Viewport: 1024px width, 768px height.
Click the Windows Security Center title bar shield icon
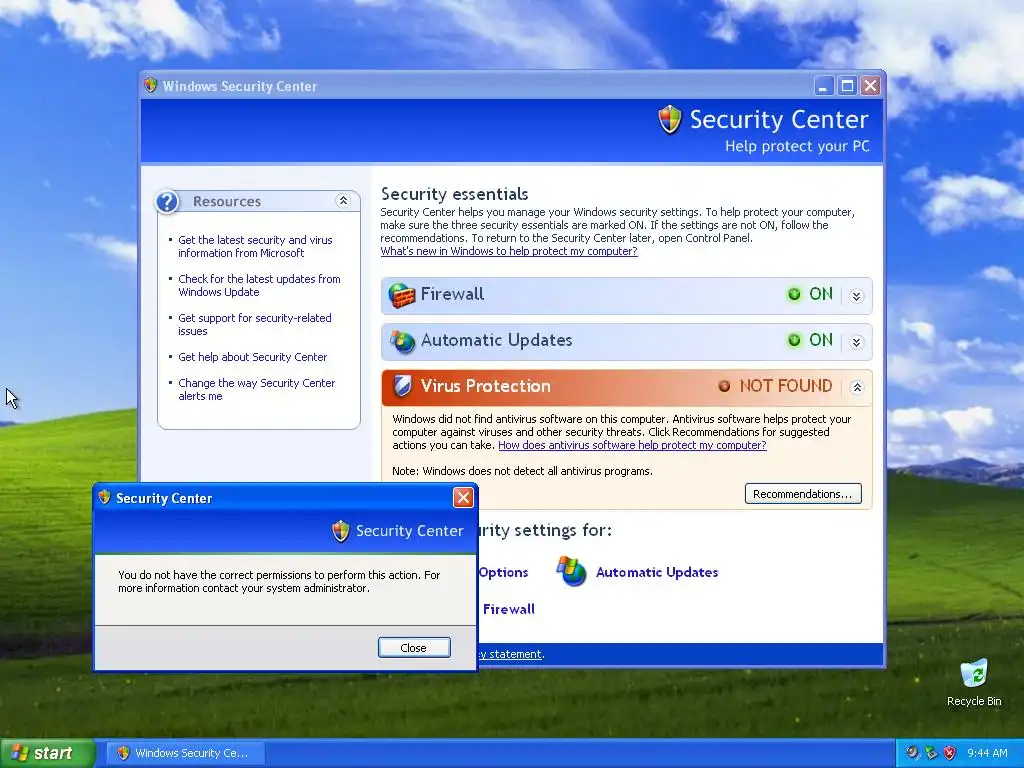tap(151, 86)
